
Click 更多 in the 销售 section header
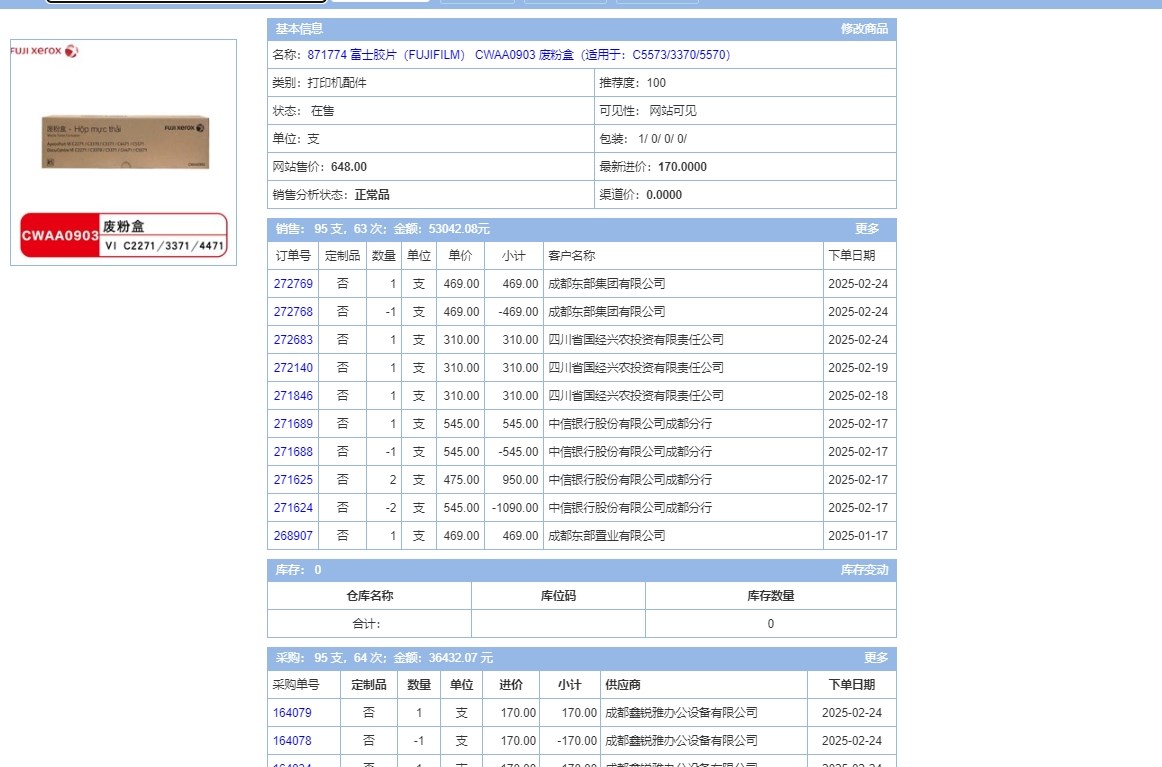point(867,229)
